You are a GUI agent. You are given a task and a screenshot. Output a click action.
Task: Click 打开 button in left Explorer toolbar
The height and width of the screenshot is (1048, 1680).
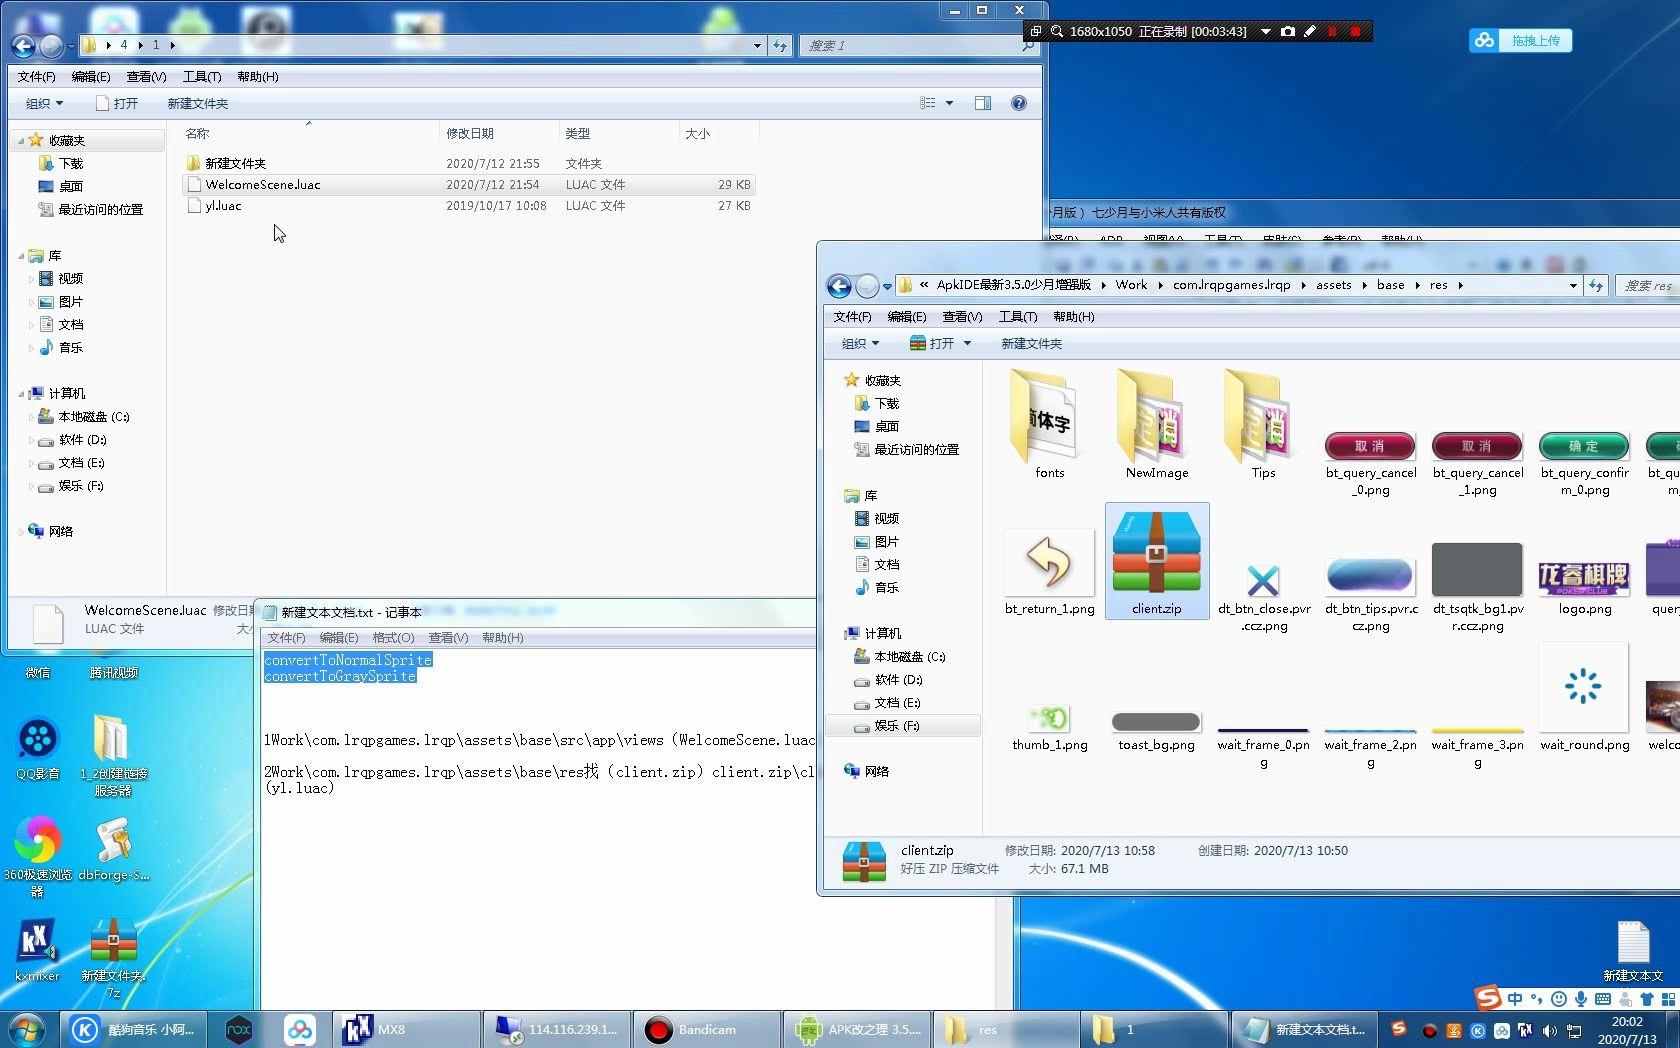coord(117,103)
